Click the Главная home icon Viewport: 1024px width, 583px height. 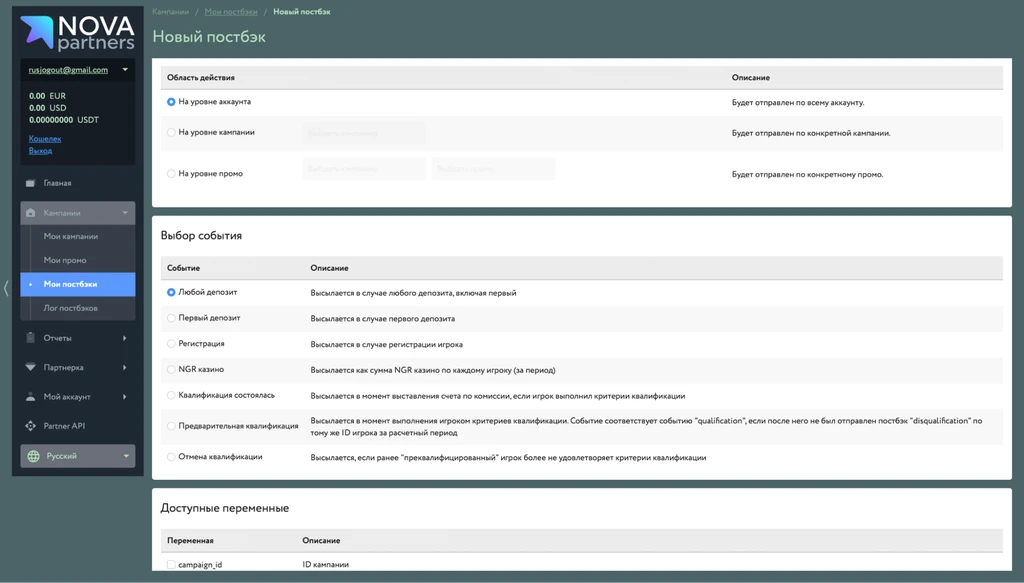tap(30, 183)
